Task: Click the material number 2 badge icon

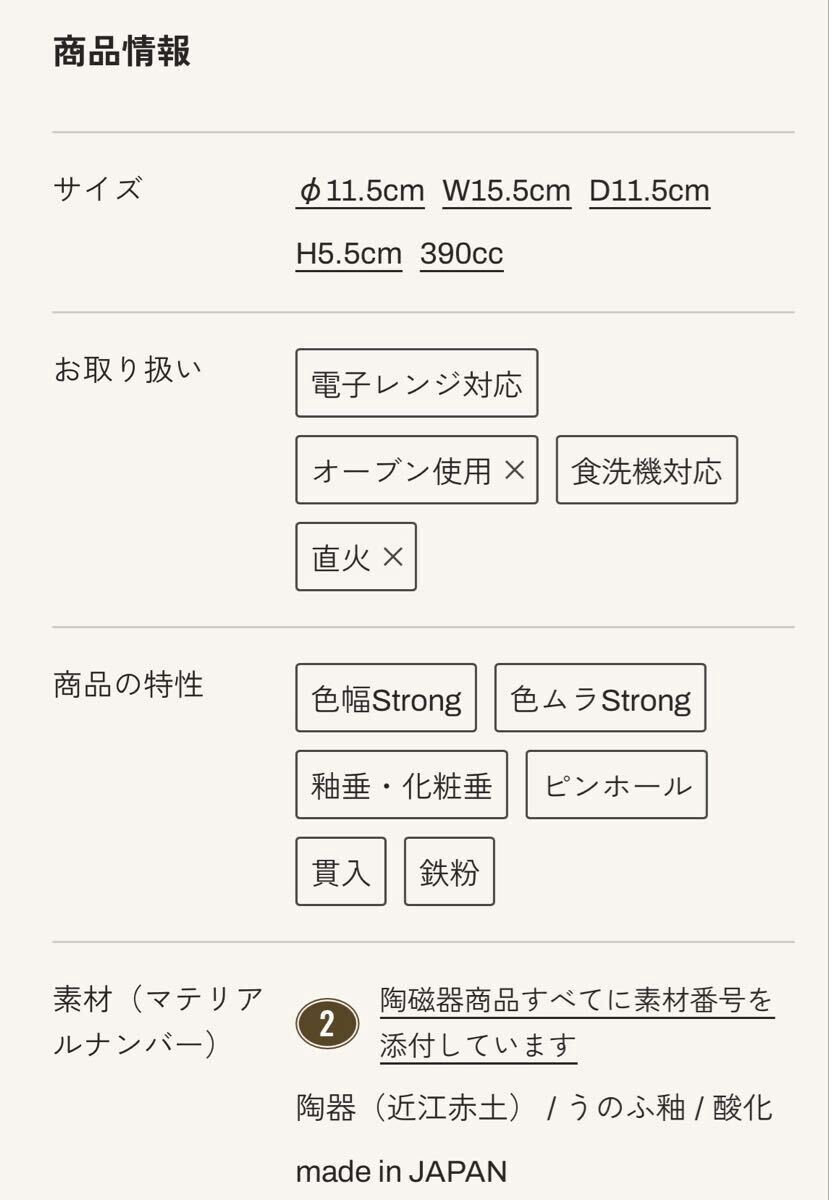Action: 327,1023
